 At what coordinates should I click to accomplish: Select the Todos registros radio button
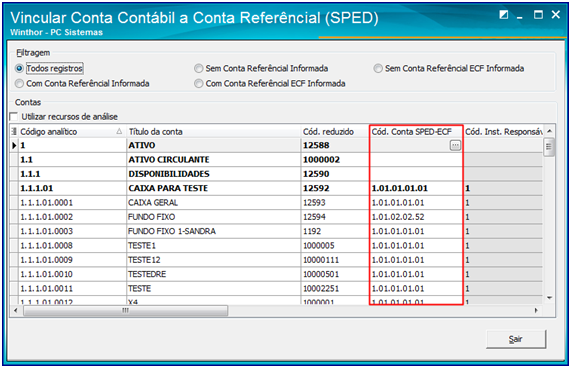[x=19, y=68]
